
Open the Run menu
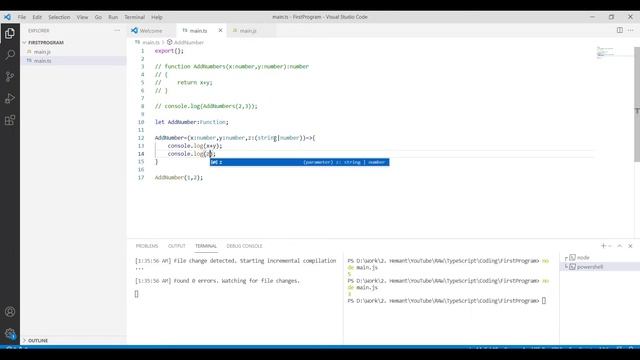click(113, 17)
